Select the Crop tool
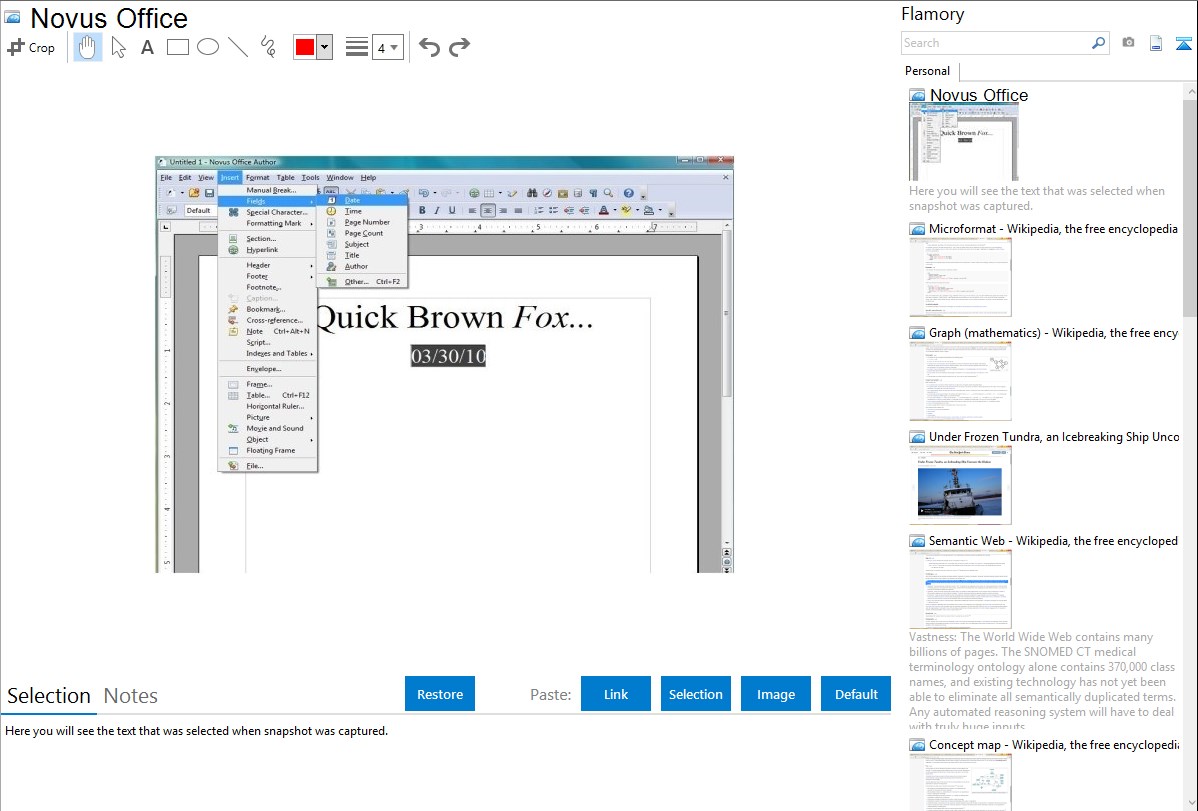Image resolution: width=1198 pixels, height=811 pixels. [31, 47]
